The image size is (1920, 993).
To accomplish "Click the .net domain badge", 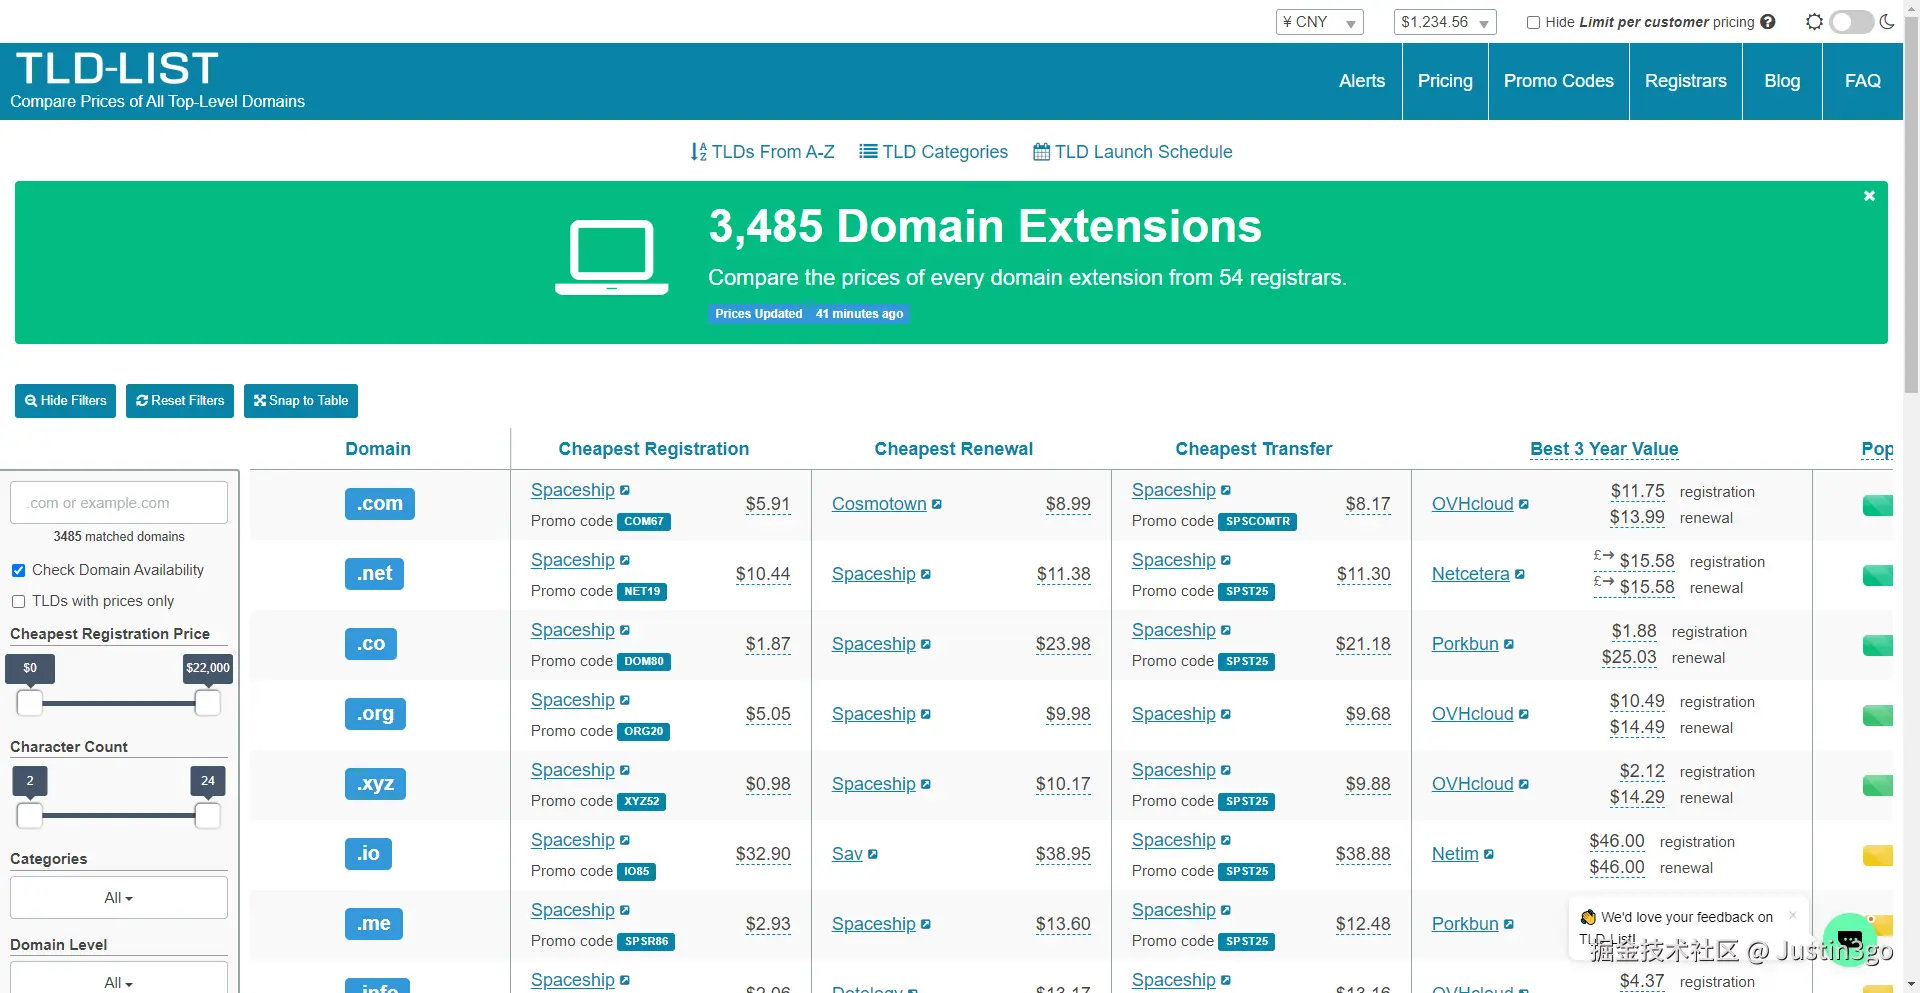I will [375, 574].
